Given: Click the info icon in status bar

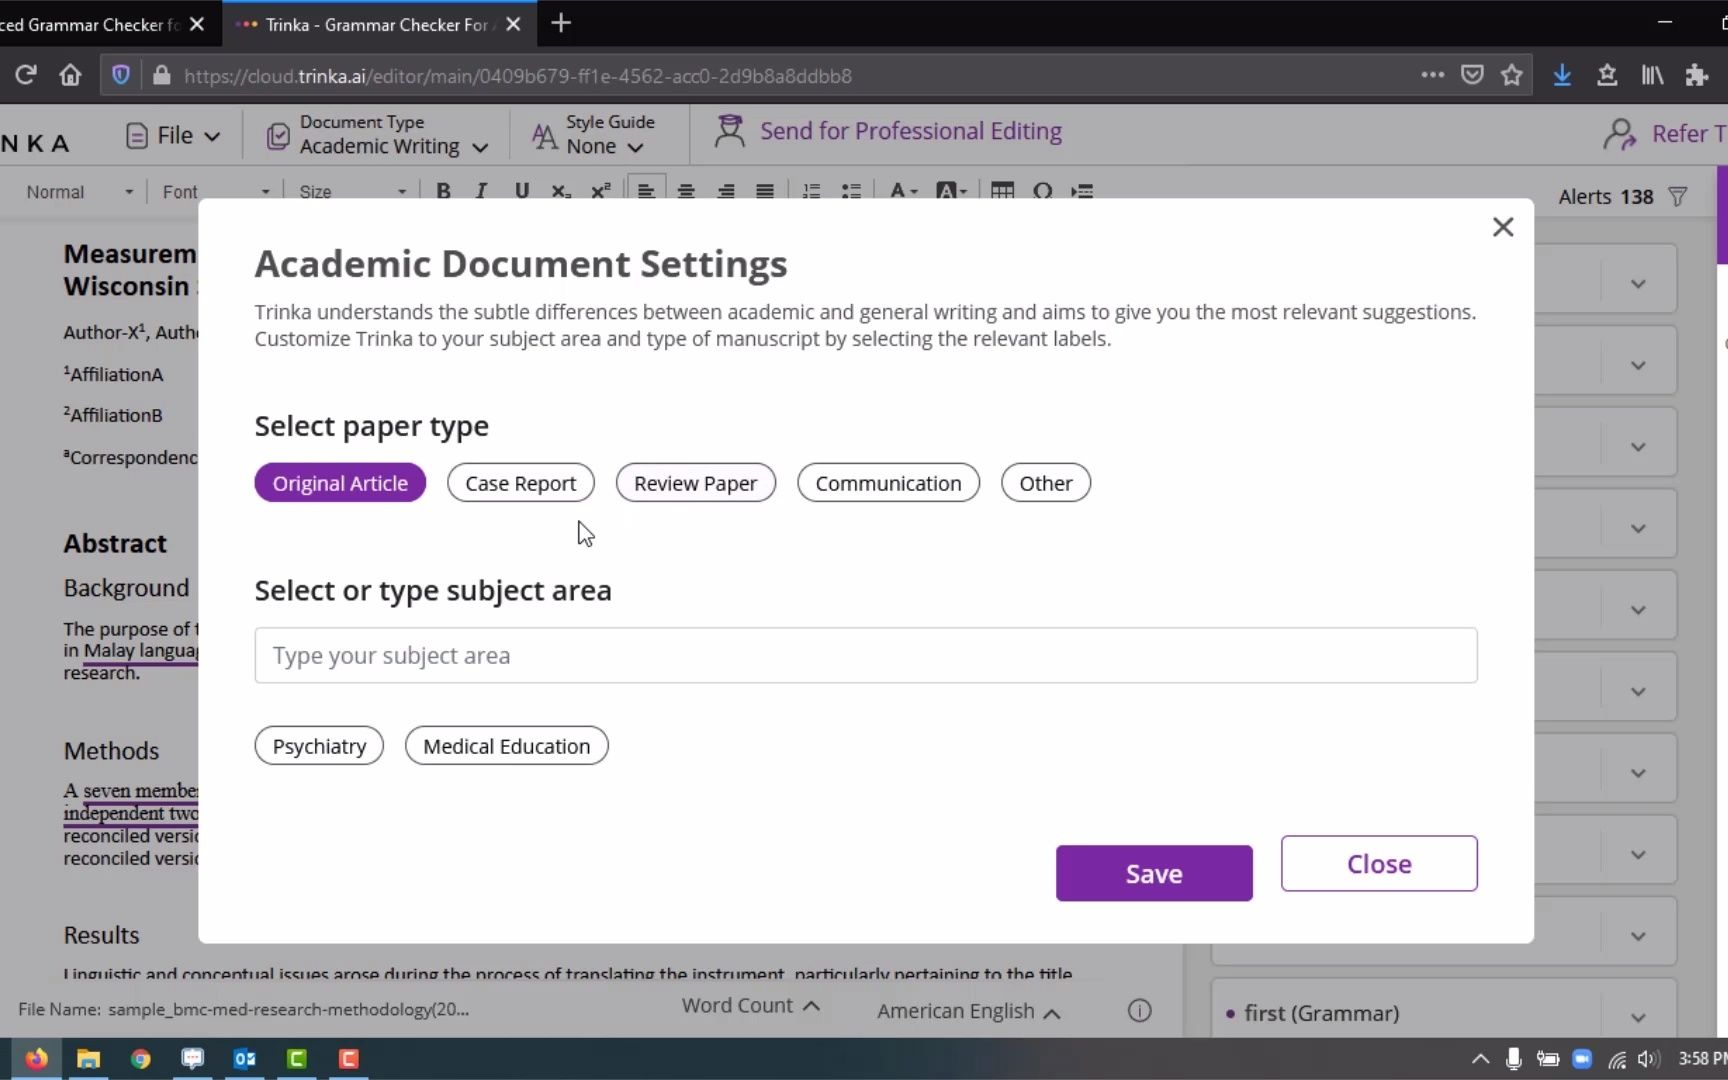Looking at the screenshot, I should 1139,1011.
